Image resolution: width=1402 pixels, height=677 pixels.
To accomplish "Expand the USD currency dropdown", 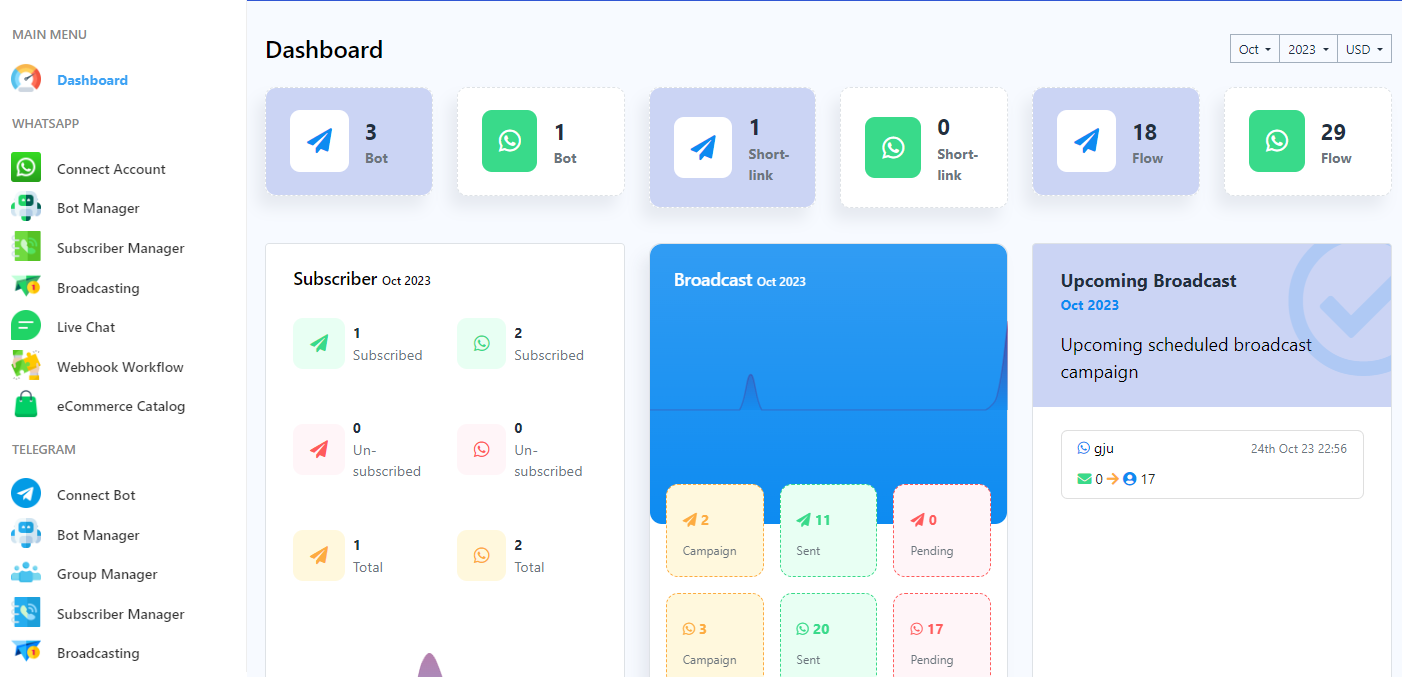I will point(1364,49).
